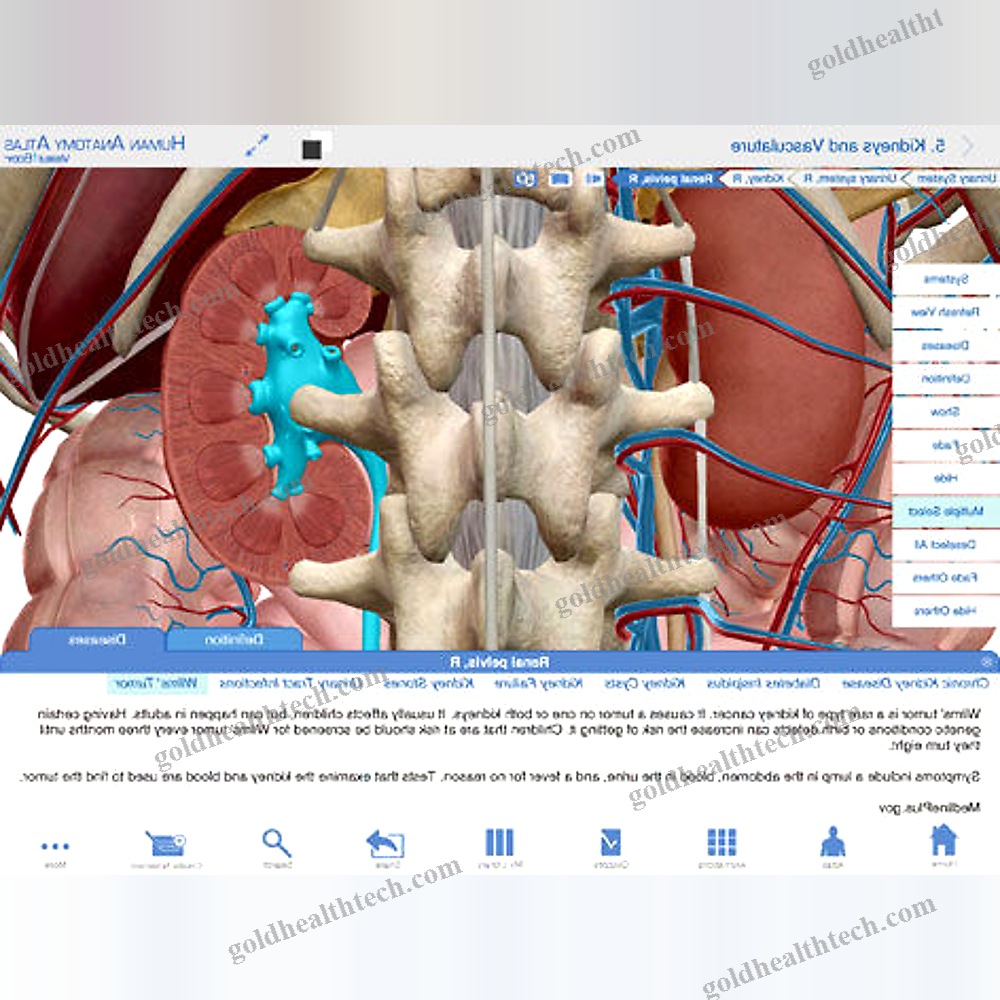The image size is (1000, 1000).
Task: Select the Kidney, R breadcrumb
Action: (x=757, y=179)
